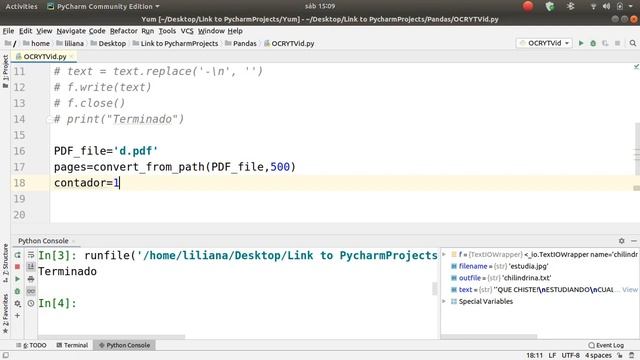Image resolution: width=640 pixels, height=360 pixels.
Task: Click the Pandas breadcrumb folder
Action: (241, 43)
